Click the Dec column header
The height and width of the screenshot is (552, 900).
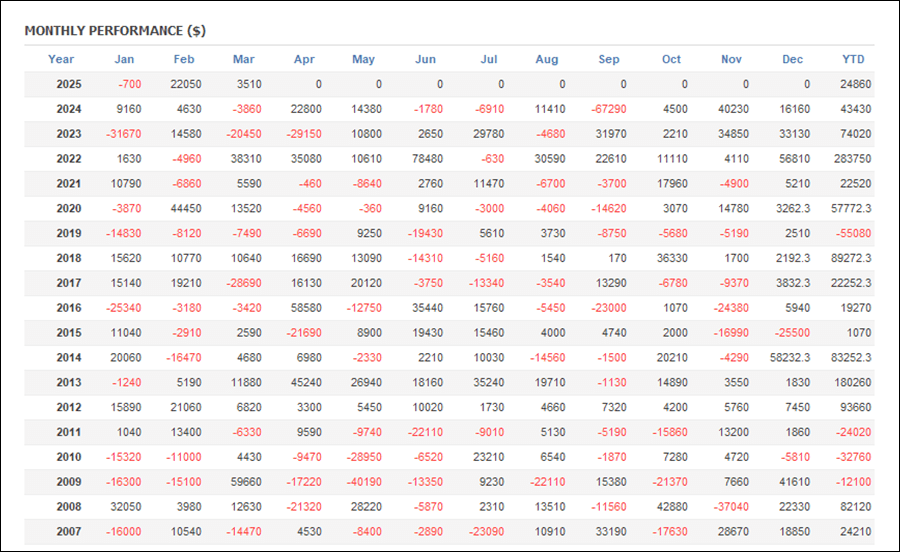792,59
